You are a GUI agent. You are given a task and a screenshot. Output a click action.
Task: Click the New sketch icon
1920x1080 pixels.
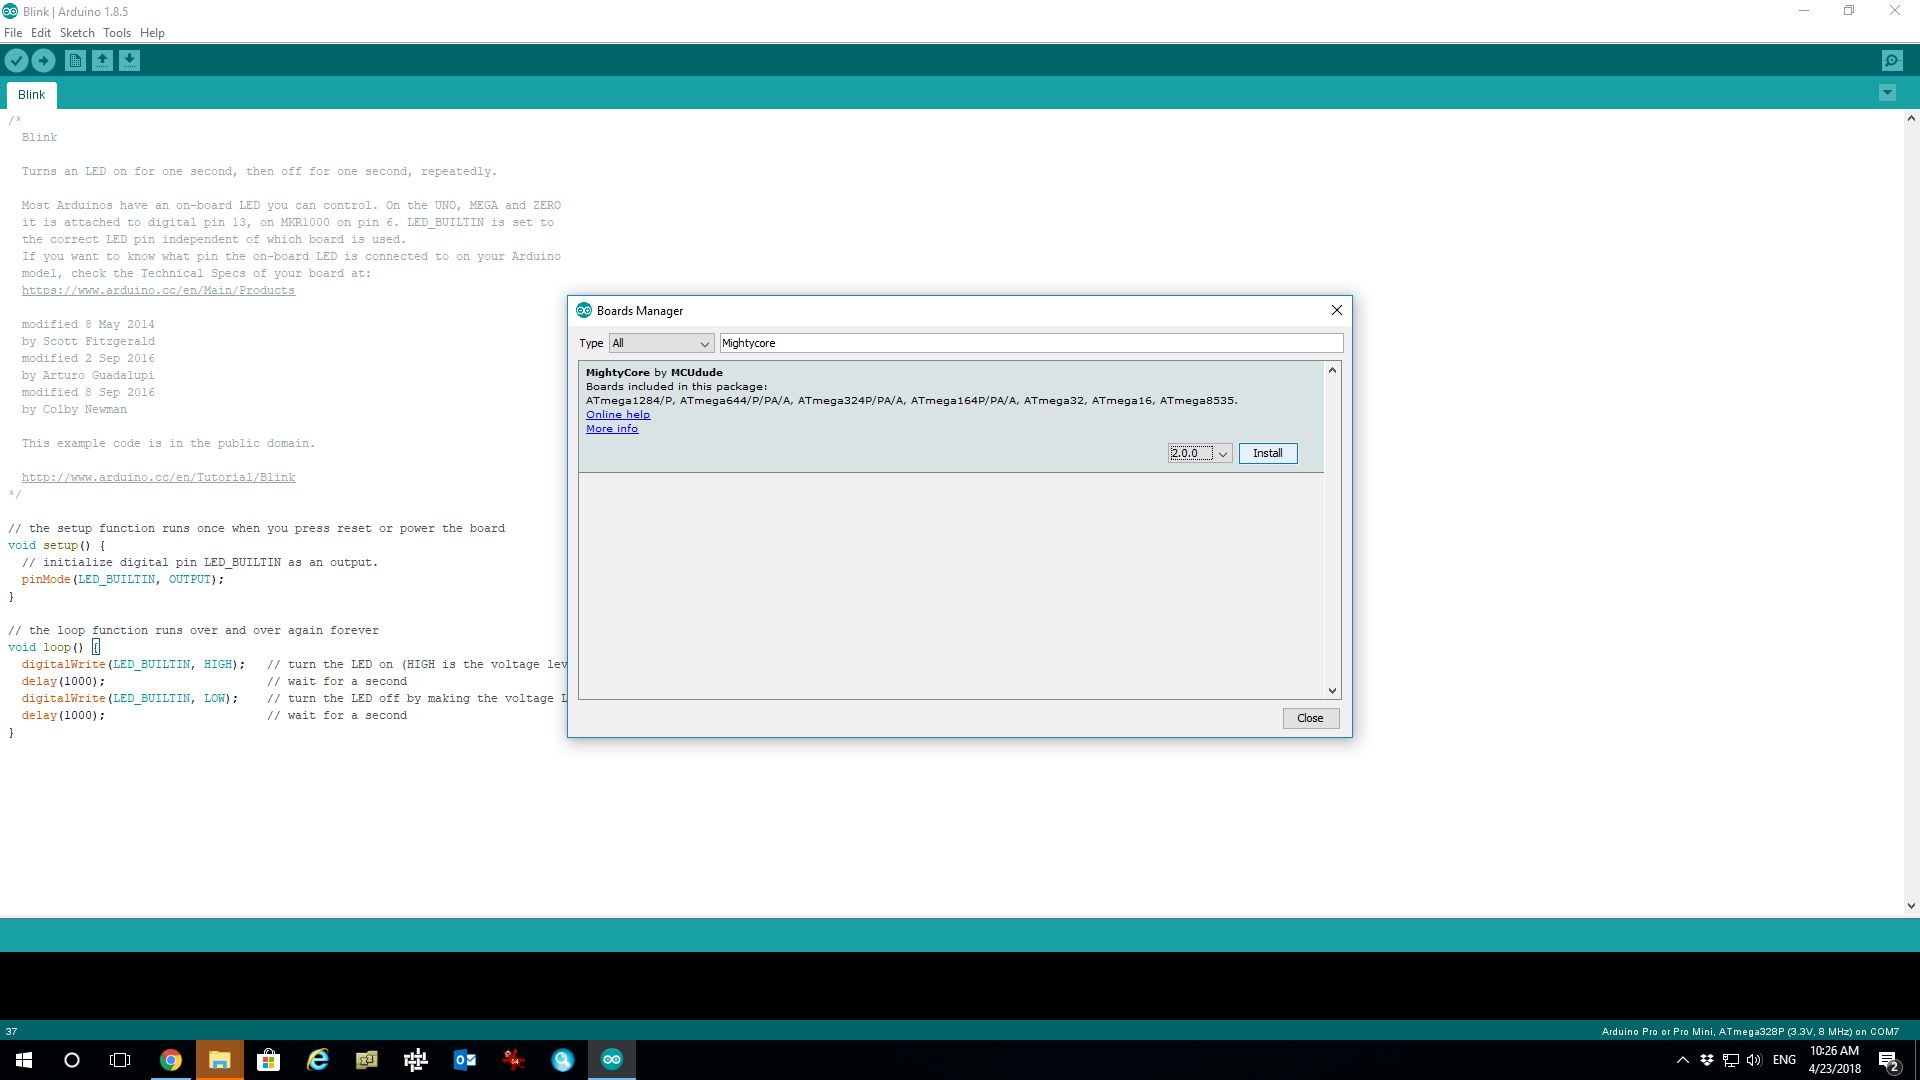coord(75,61)
